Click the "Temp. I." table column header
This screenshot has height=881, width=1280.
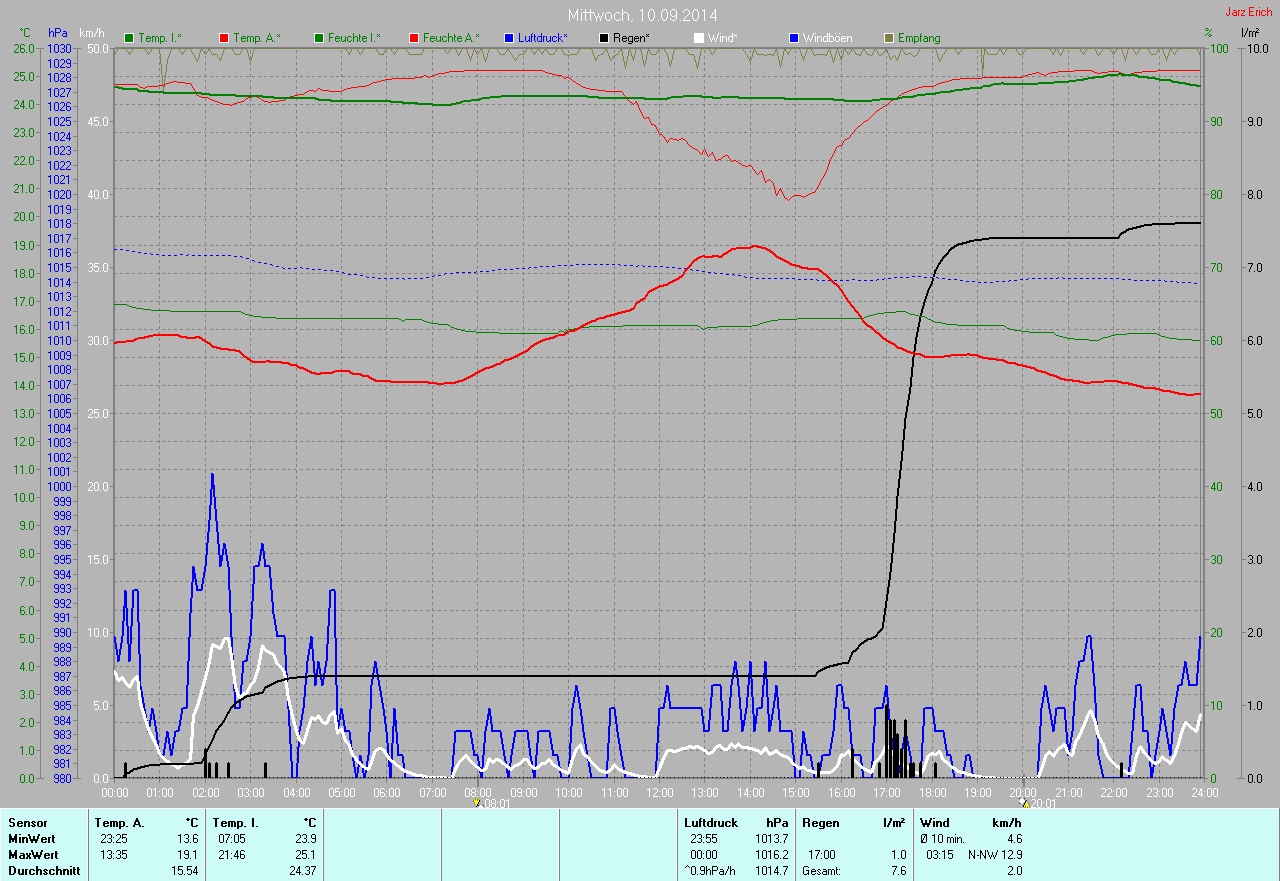(x=235, y=823)
